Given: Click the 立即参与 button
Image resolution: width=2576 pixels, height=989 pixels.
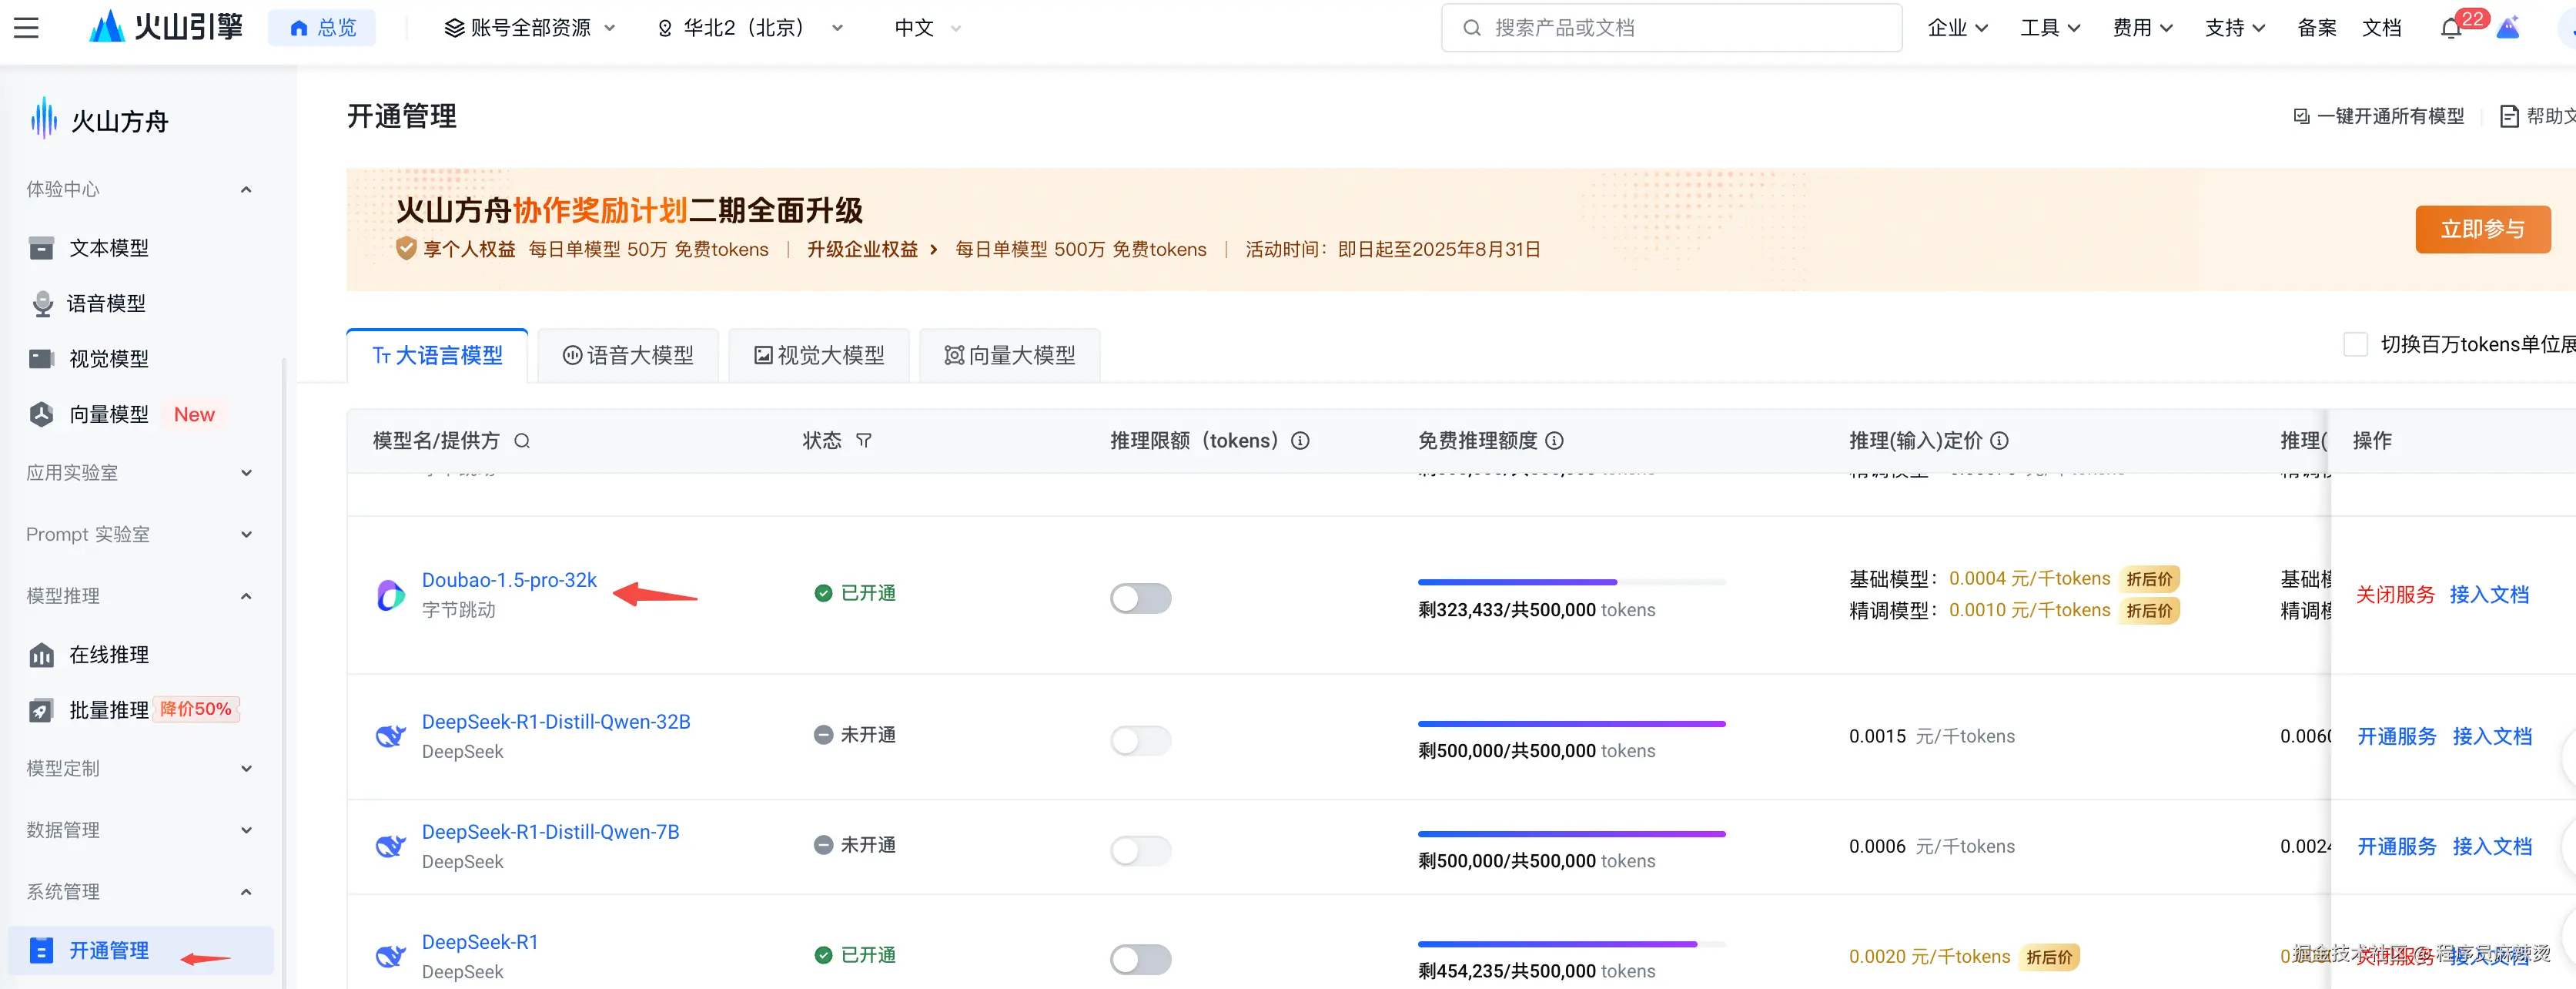Looking at the screenshot, I should click(x=2483, y=229).
